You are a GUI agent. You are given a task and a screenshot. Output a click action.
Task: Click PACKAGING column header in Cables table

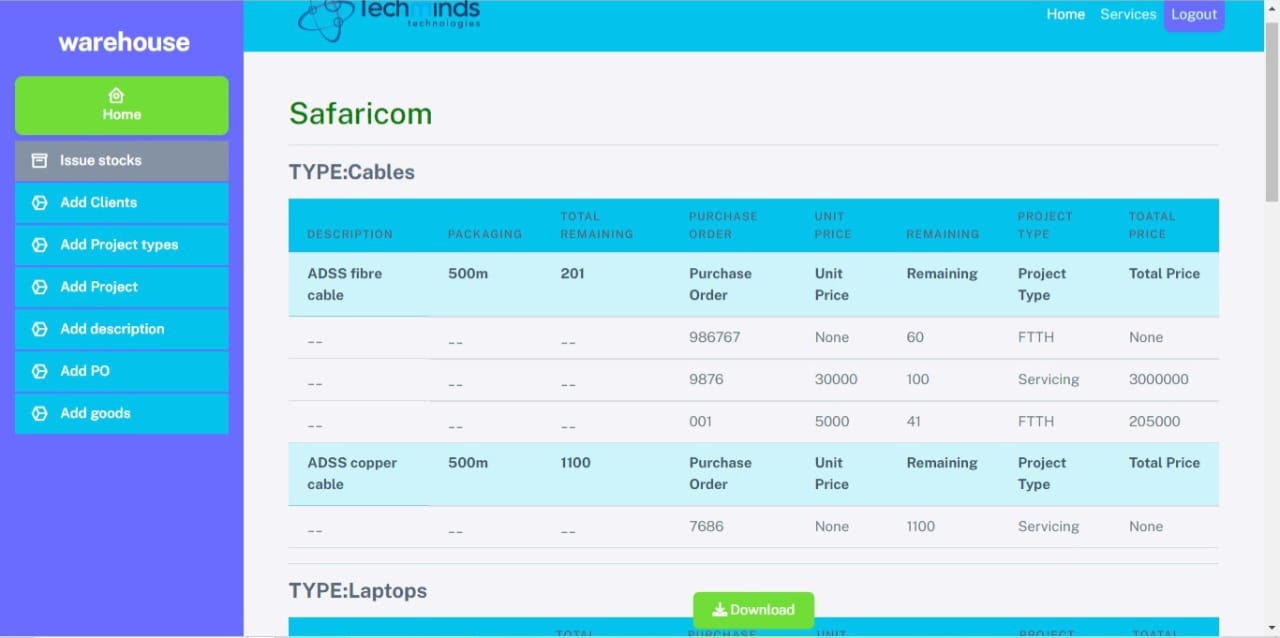[485, 234]
